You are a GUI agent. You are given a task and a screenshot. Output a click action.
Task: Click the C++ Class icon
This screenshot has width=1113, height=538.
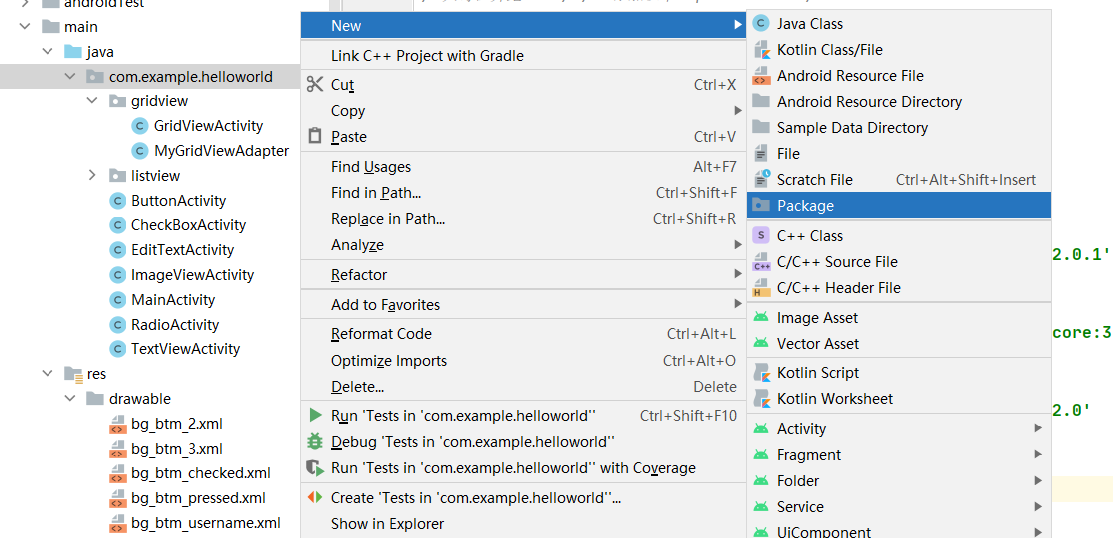click(x=761, y=236)
